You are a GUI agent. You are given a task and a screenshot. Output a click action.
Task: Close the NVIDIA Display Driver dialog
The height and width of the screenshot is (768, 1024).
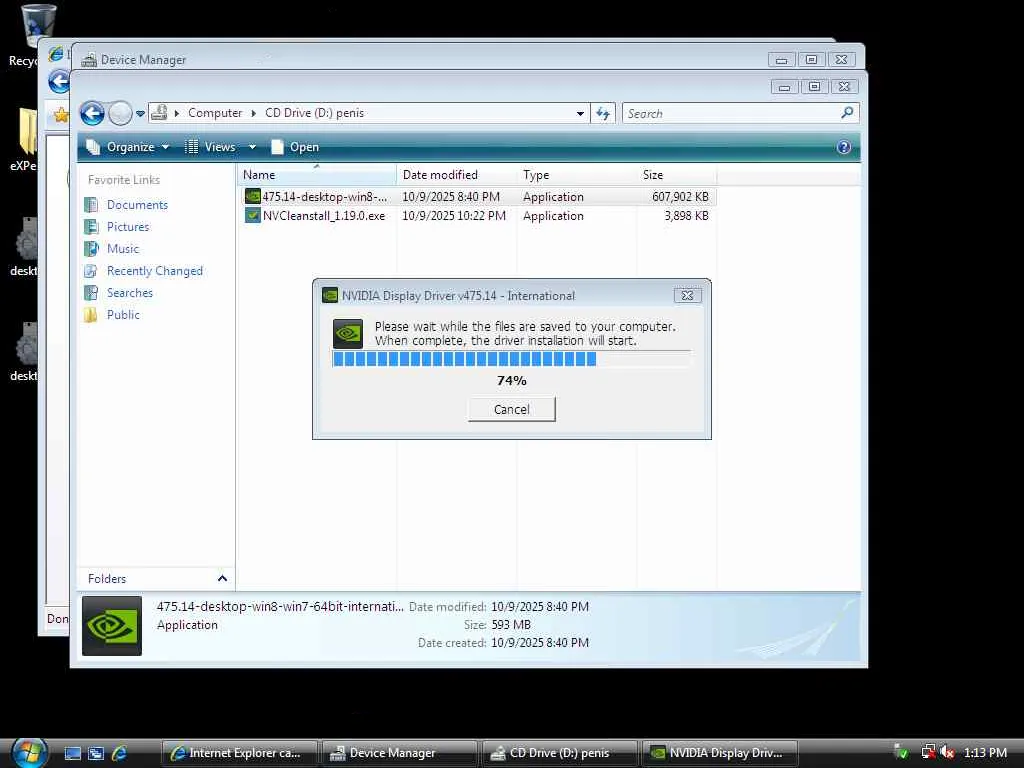coord(687,295)
